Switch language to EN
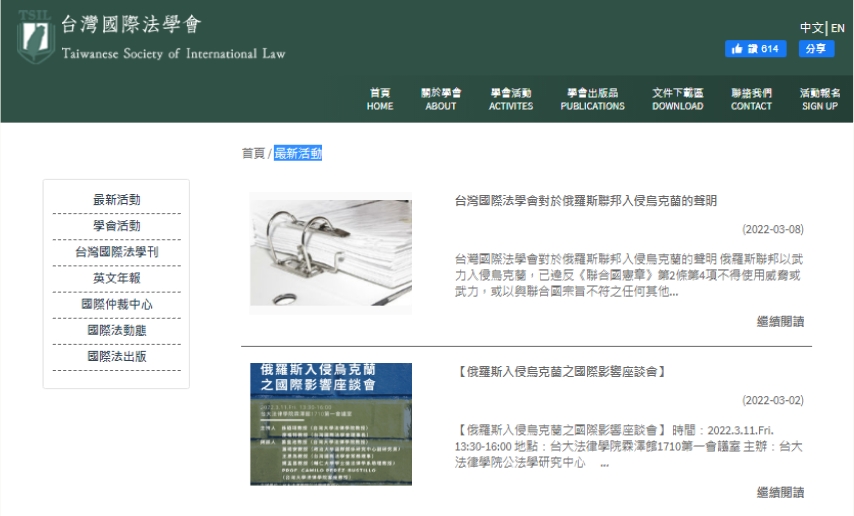Viewport: 854px width, 516px height. [x=838, y=28]
